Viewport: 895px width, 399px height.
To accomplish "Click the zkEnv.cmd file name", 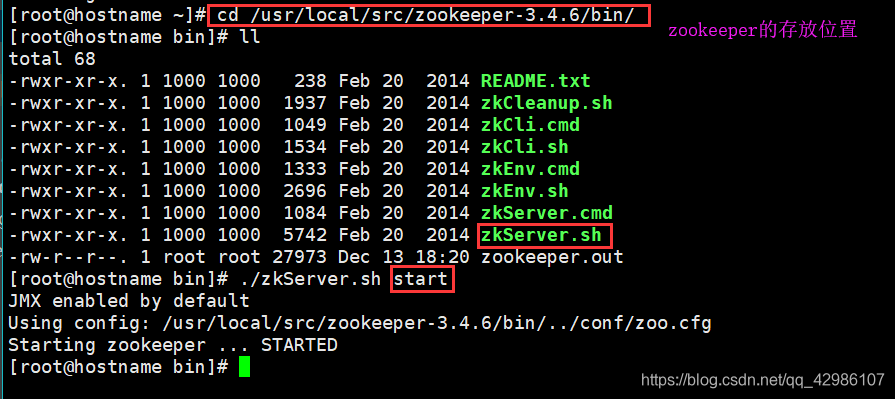I will (530, 169).
